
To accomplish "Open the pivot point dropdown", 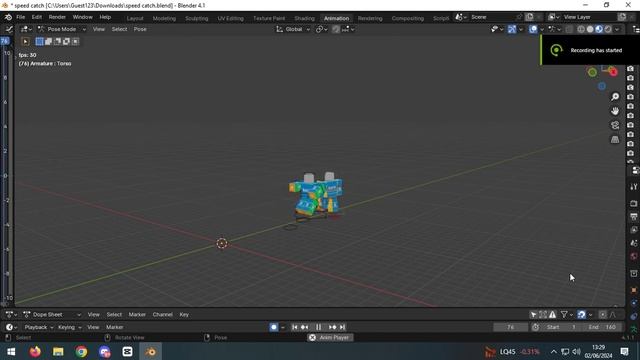I will 322,29.
